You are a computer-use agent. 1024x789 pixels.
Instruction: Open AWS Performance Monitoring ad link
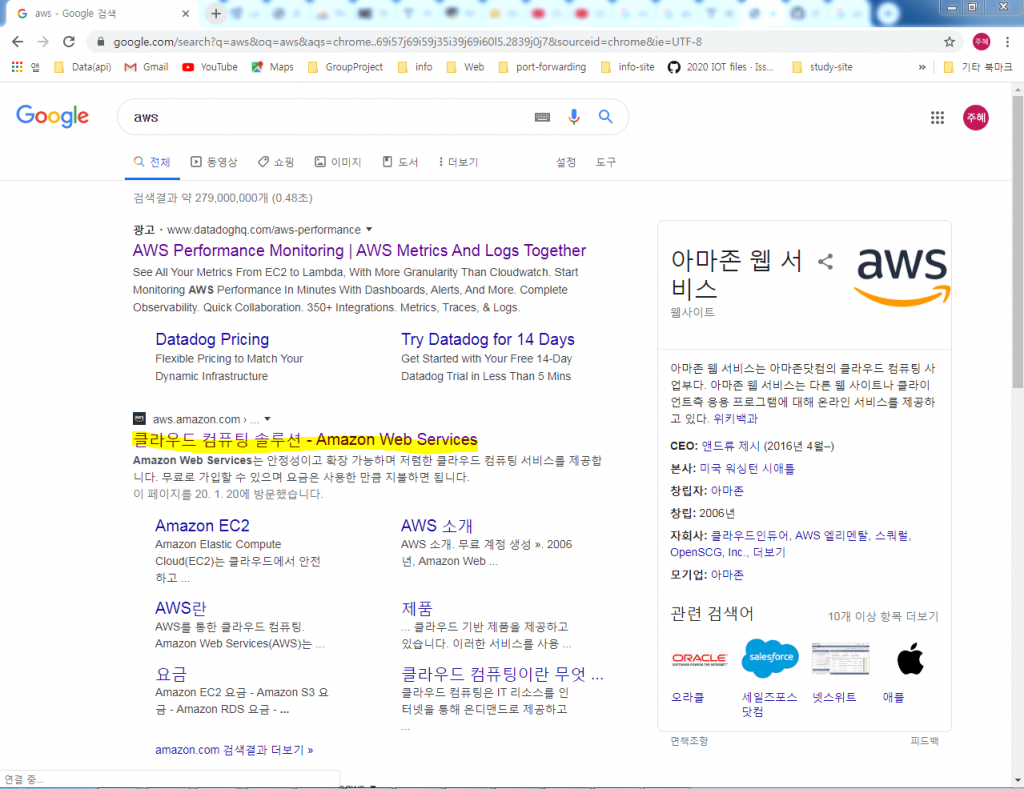click(359, 250)
